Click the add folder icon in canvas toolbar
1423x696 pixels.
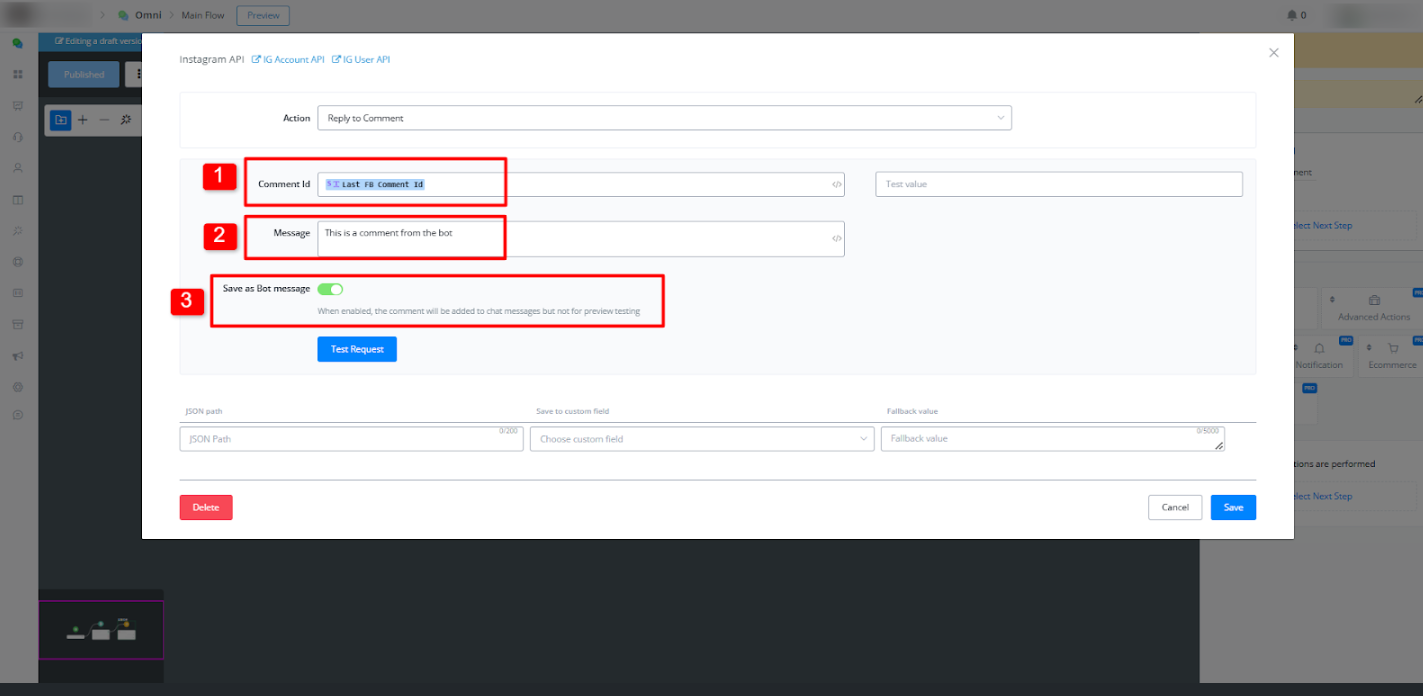(61, 120)
